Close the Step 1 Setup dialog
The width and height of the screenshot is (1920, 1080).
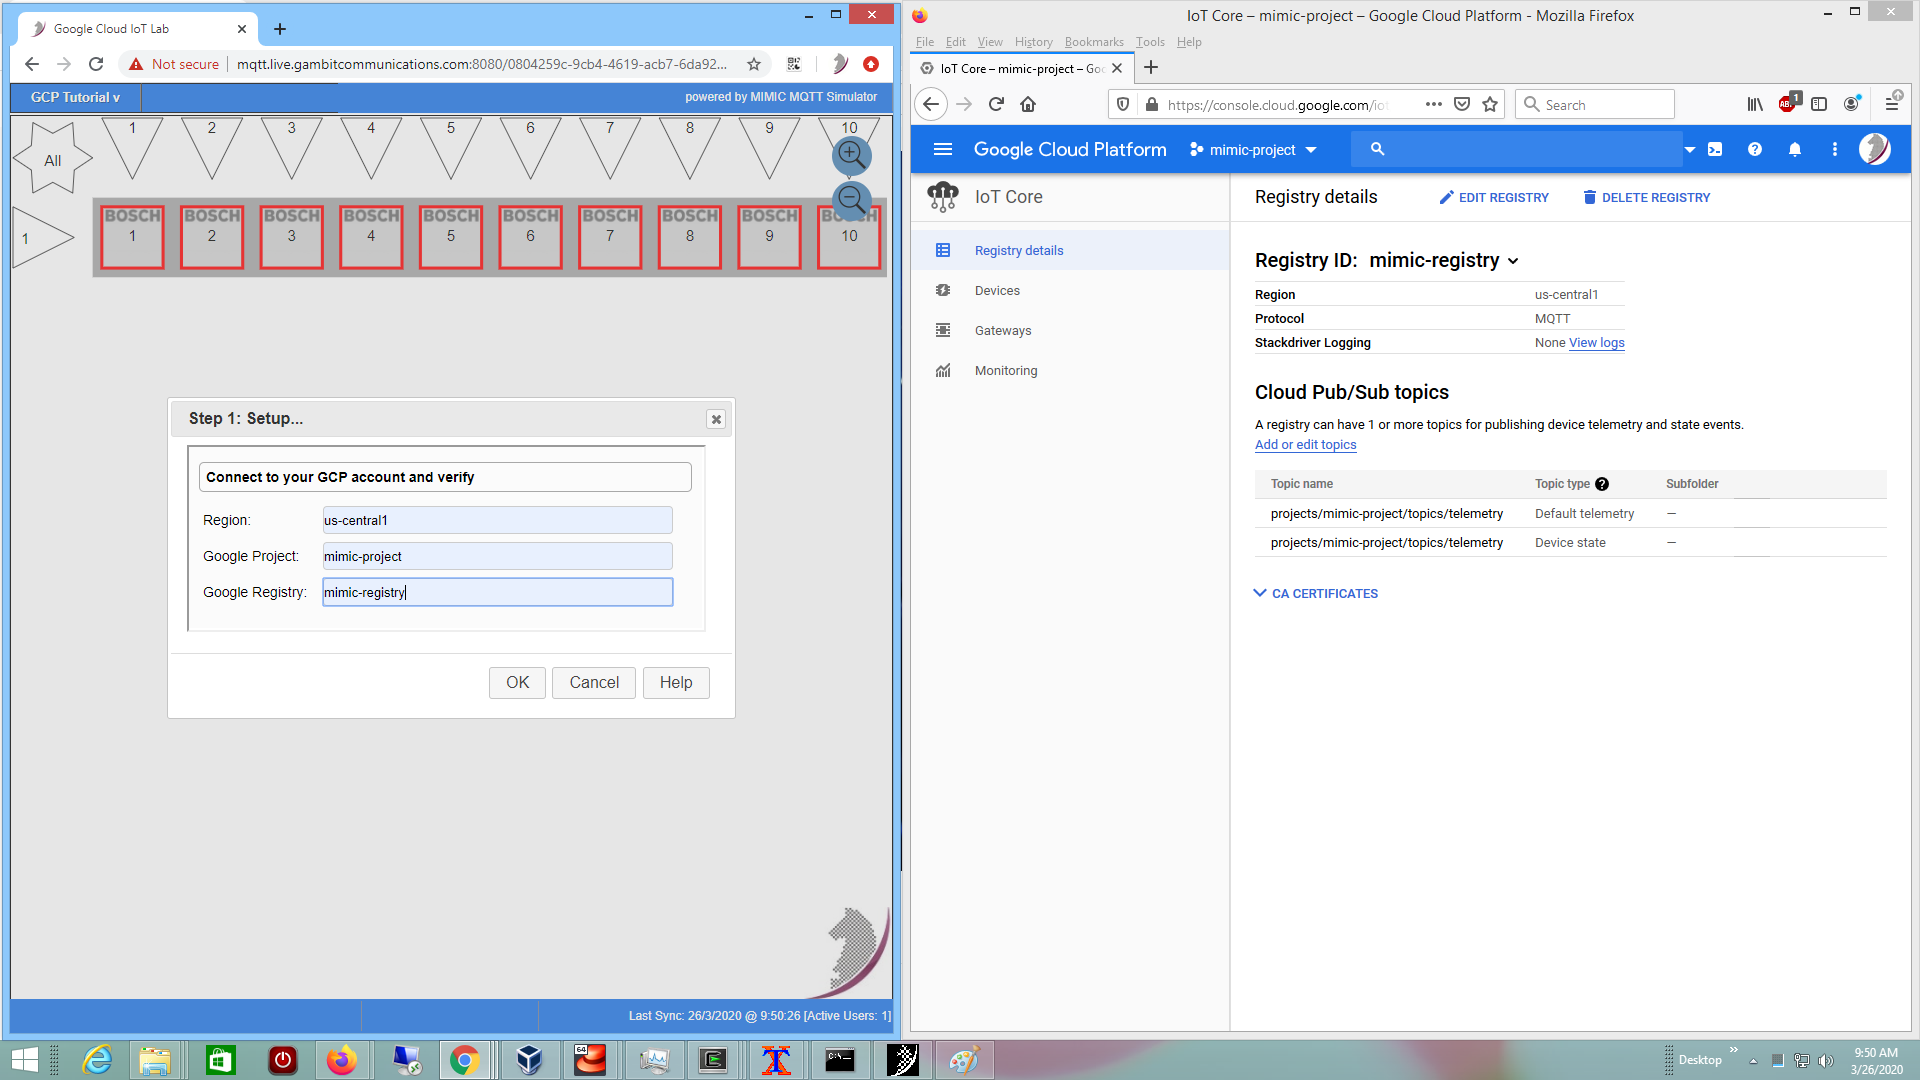tap(716, 419)
